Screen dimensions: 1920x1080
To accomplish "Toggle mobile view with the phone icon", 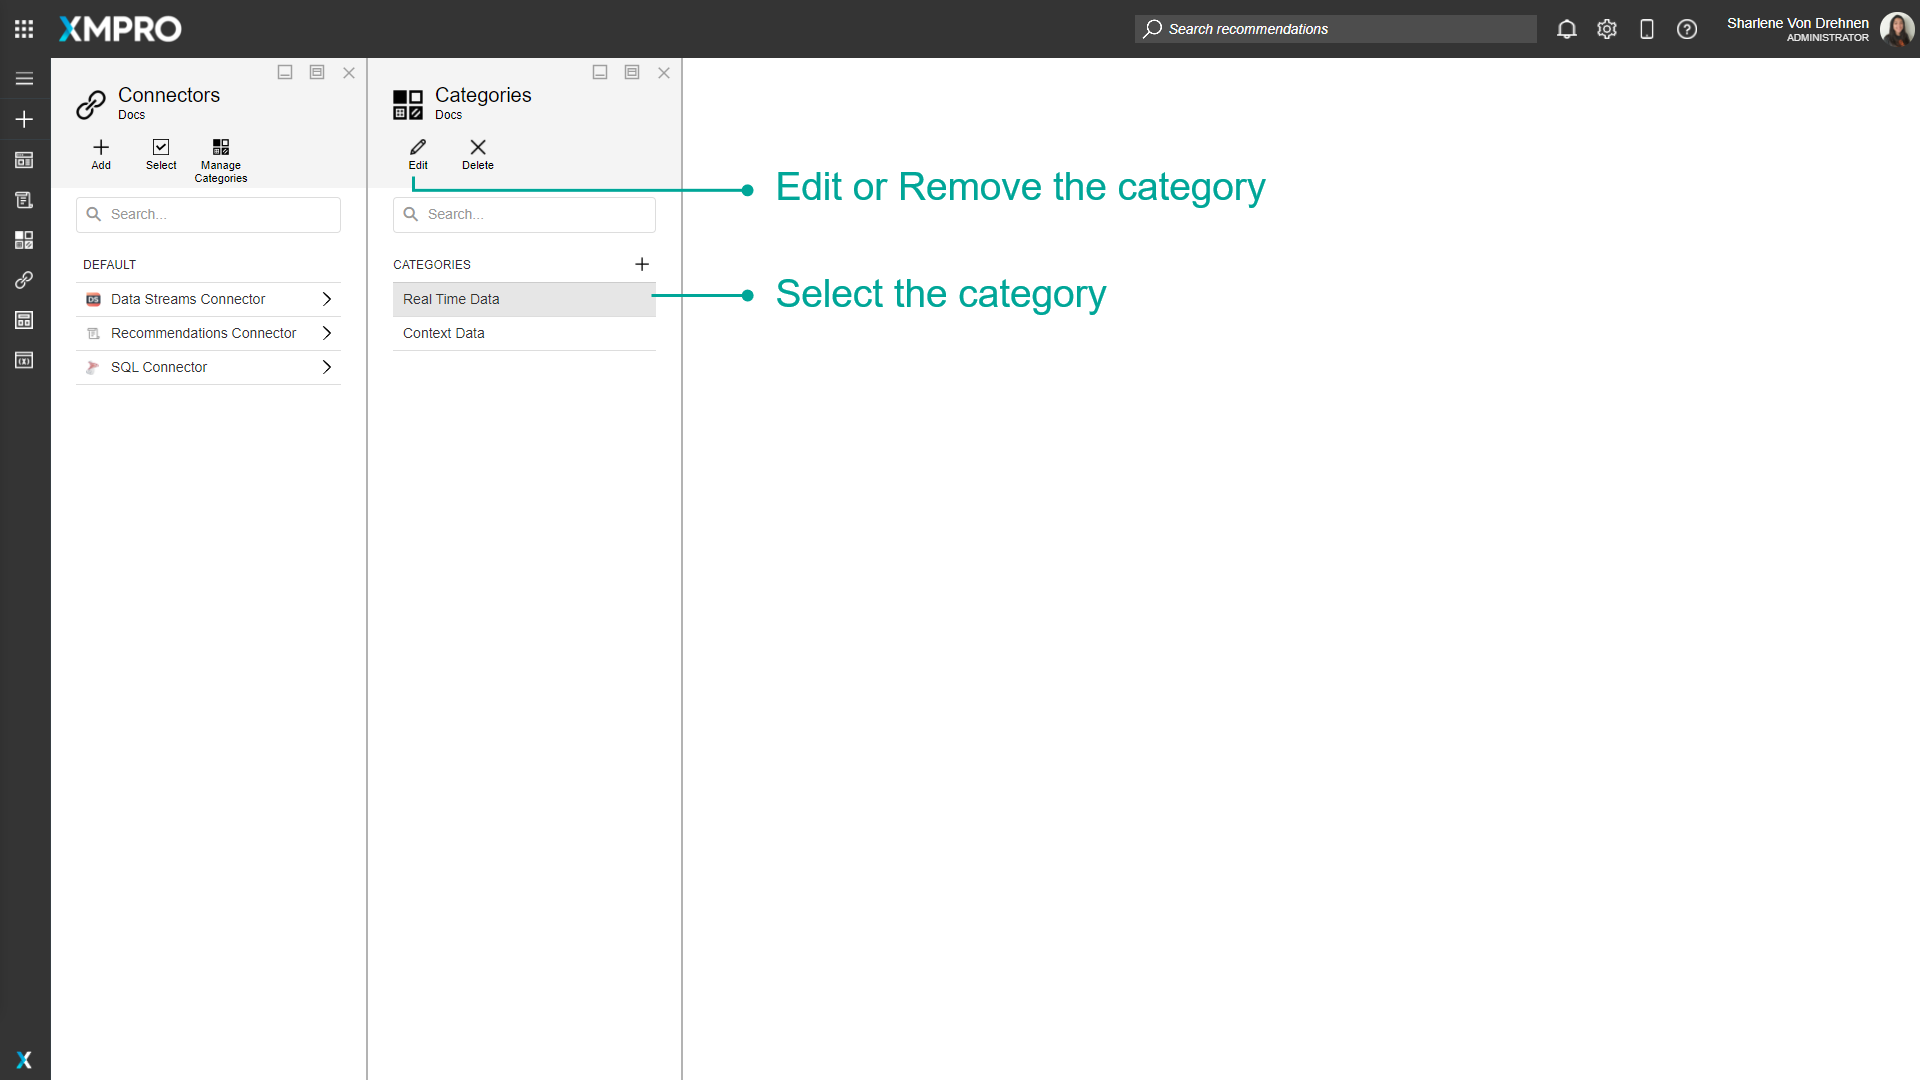I will click(1647, 29).
